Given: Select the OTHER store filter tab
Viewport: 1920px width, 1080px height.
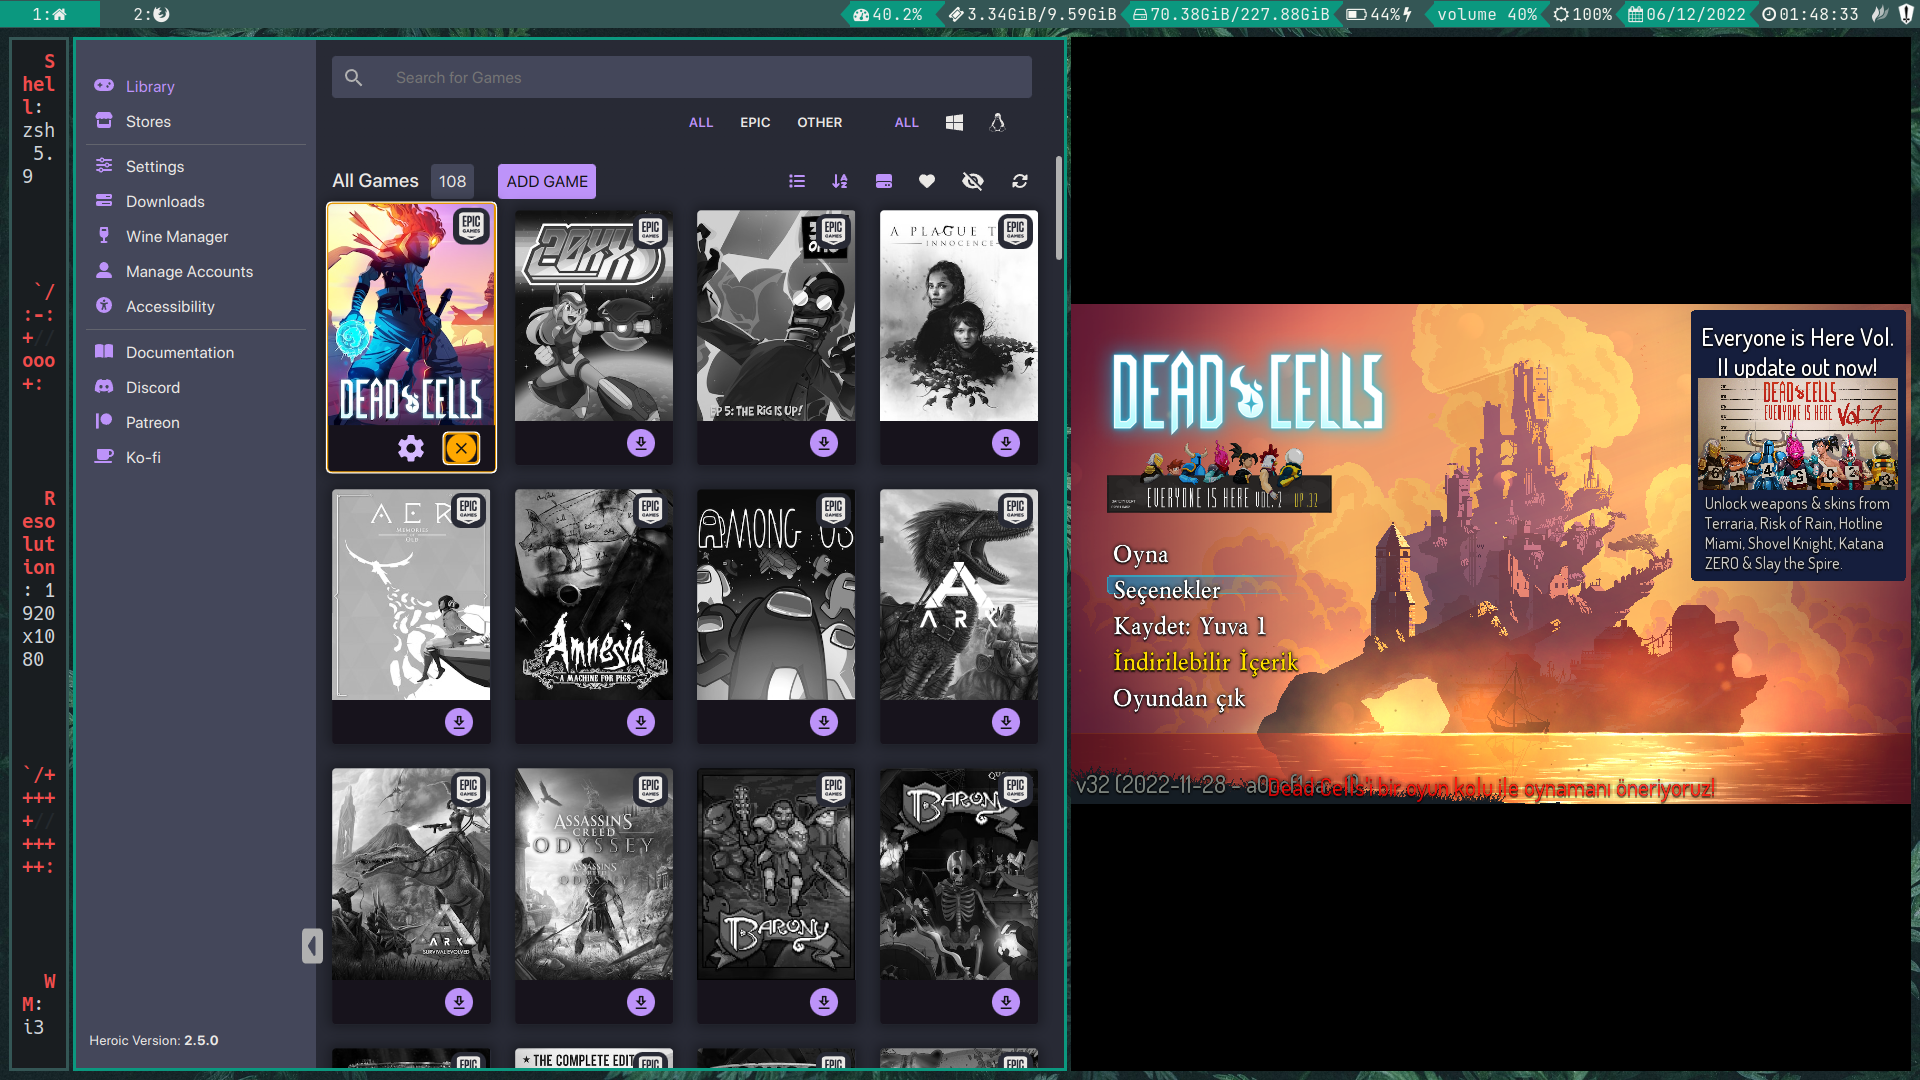Looking at the screenshot, I should pyautogui.click(x=819, y=122).
